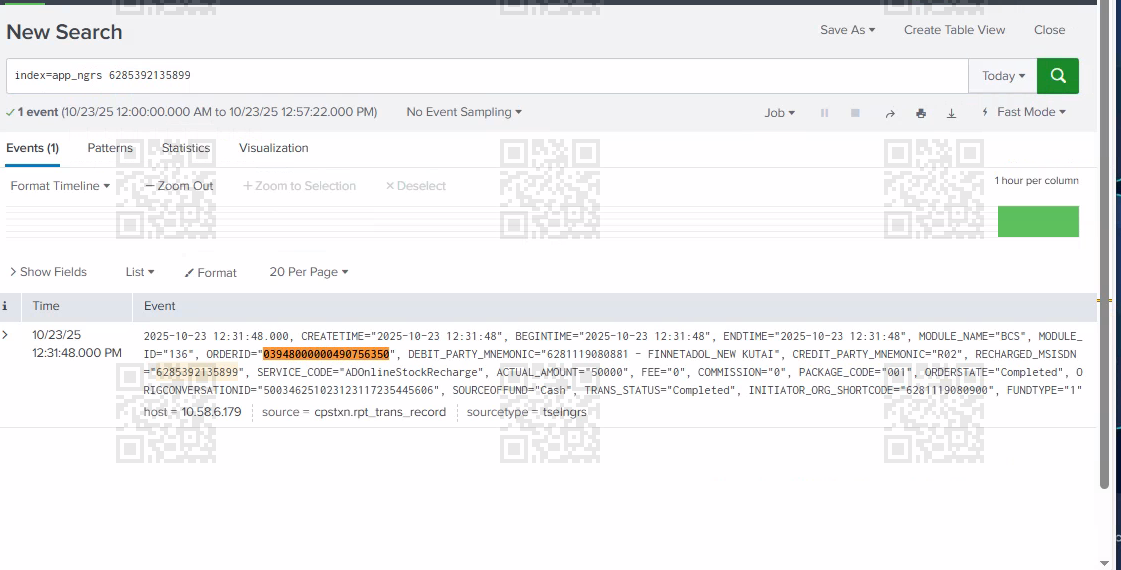Click Zoom Out on timeline
The height and width of the screenshot is (570, 1121).
pos(179,186)
